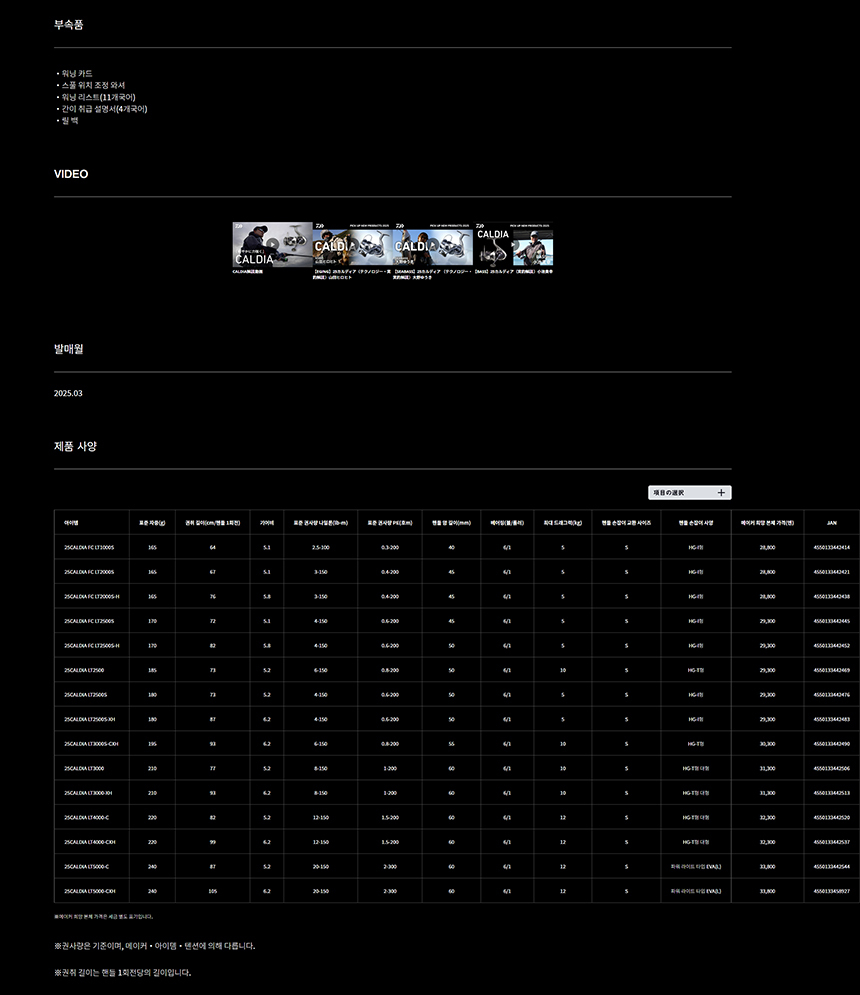860x995 pixels.
Task: Click the 기어비 column header
Action: coord(267,522)
